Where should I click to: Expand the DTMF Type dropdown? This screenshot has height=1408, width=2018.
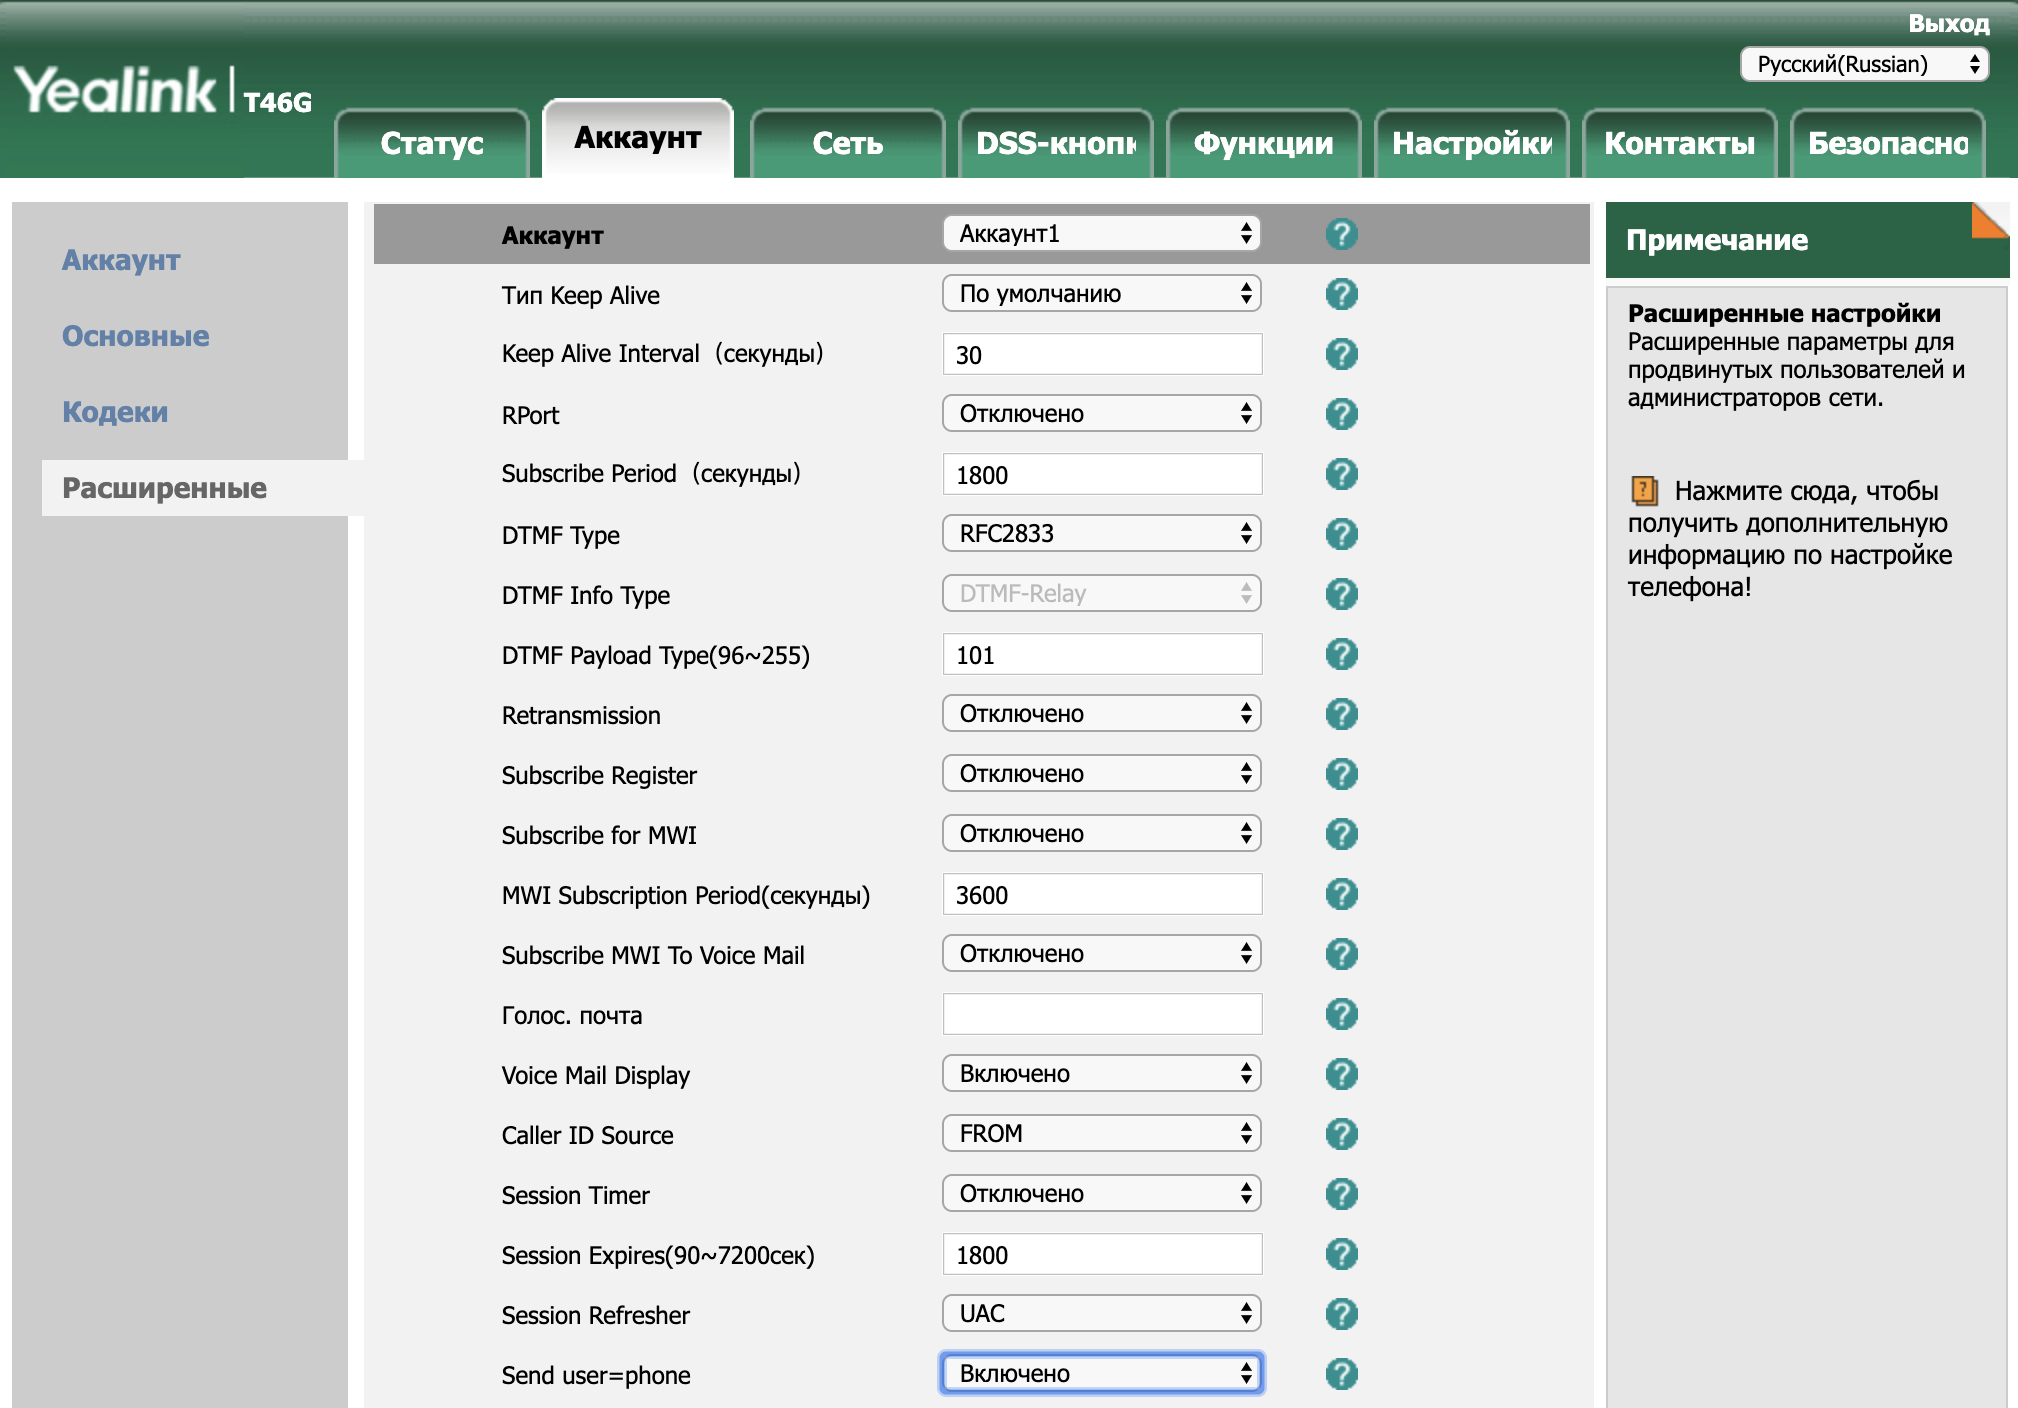pos(1101,534)
